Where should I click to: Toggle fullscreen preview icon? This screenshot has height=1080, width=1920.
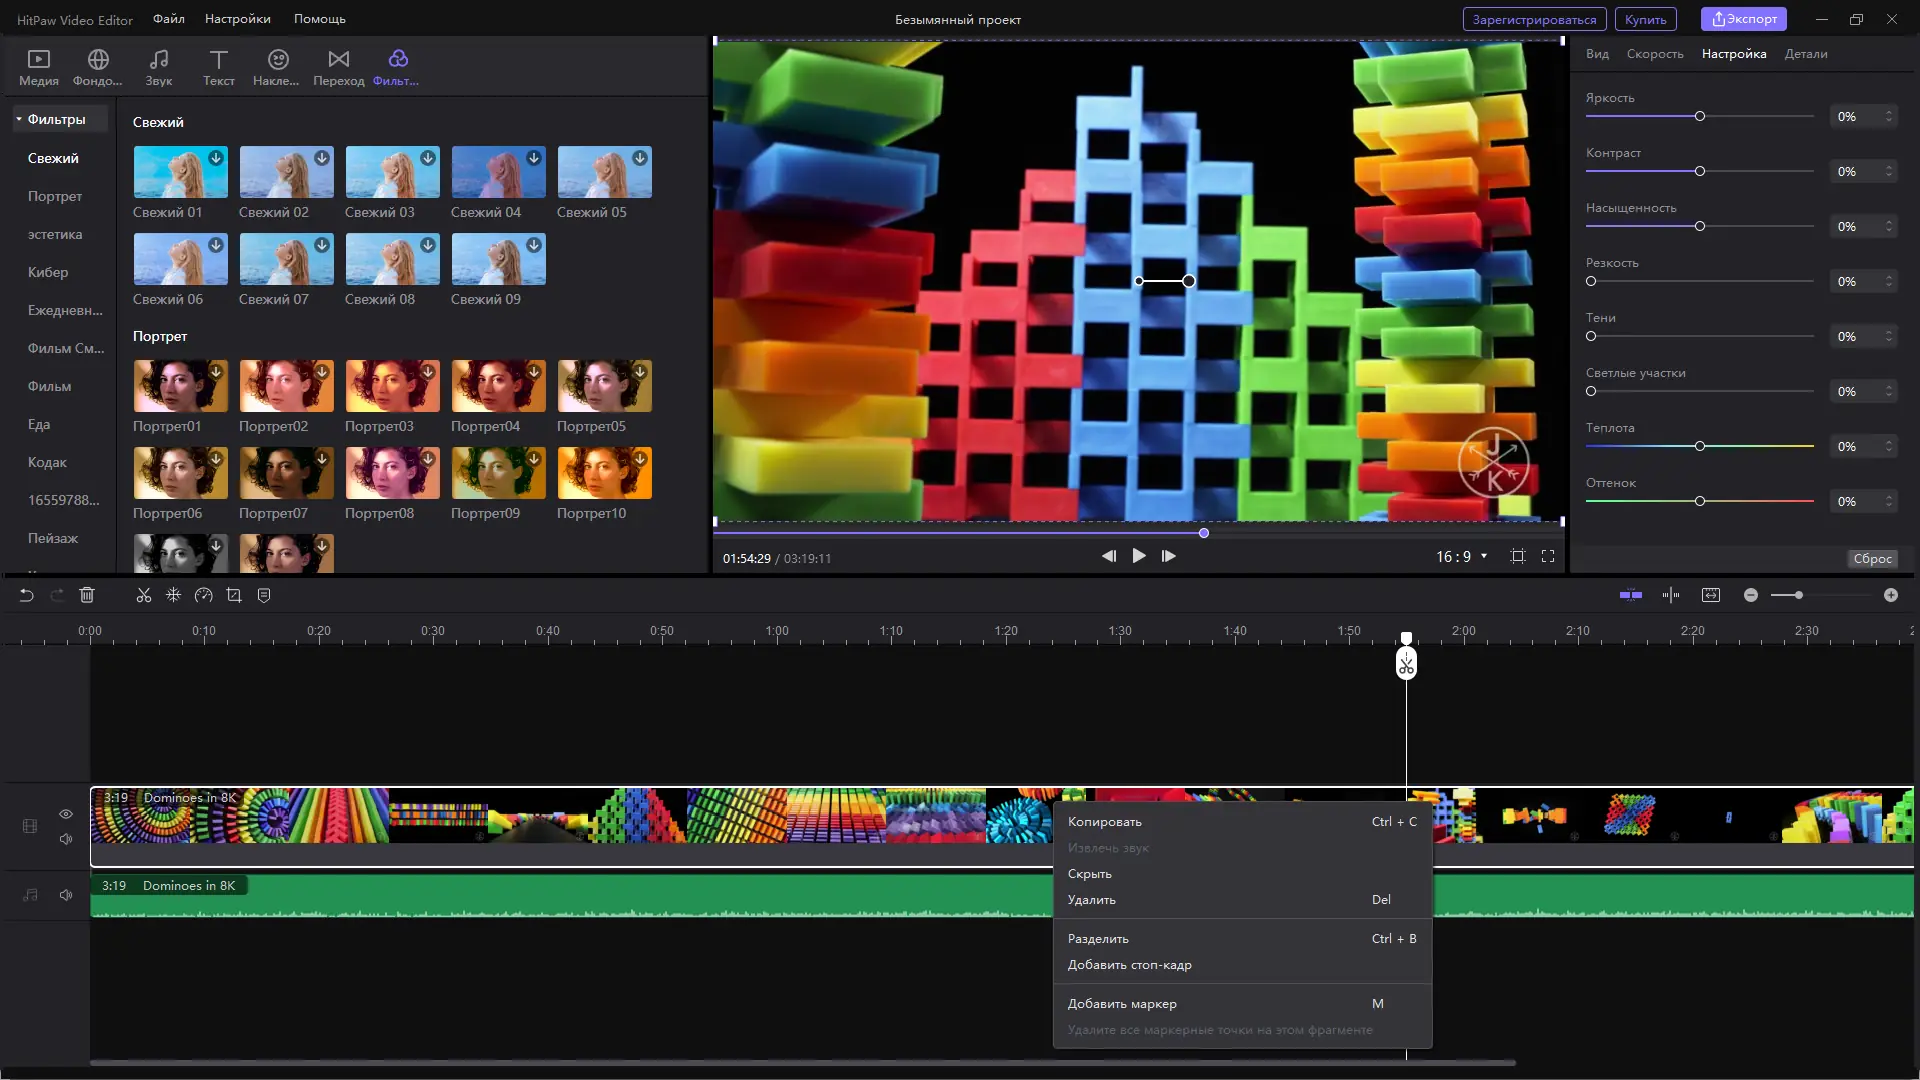click(1548, 556)
